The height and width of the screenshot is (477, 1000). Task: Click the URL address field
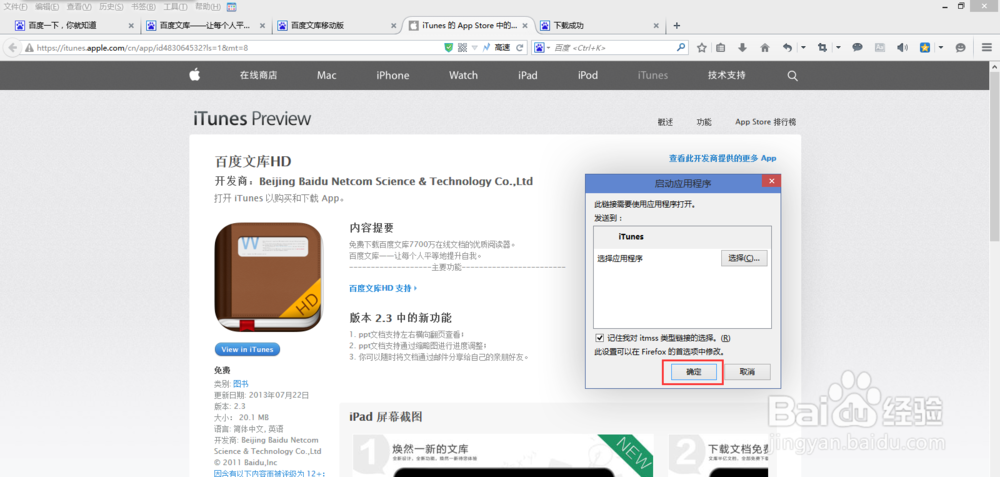tap(239, 48)
